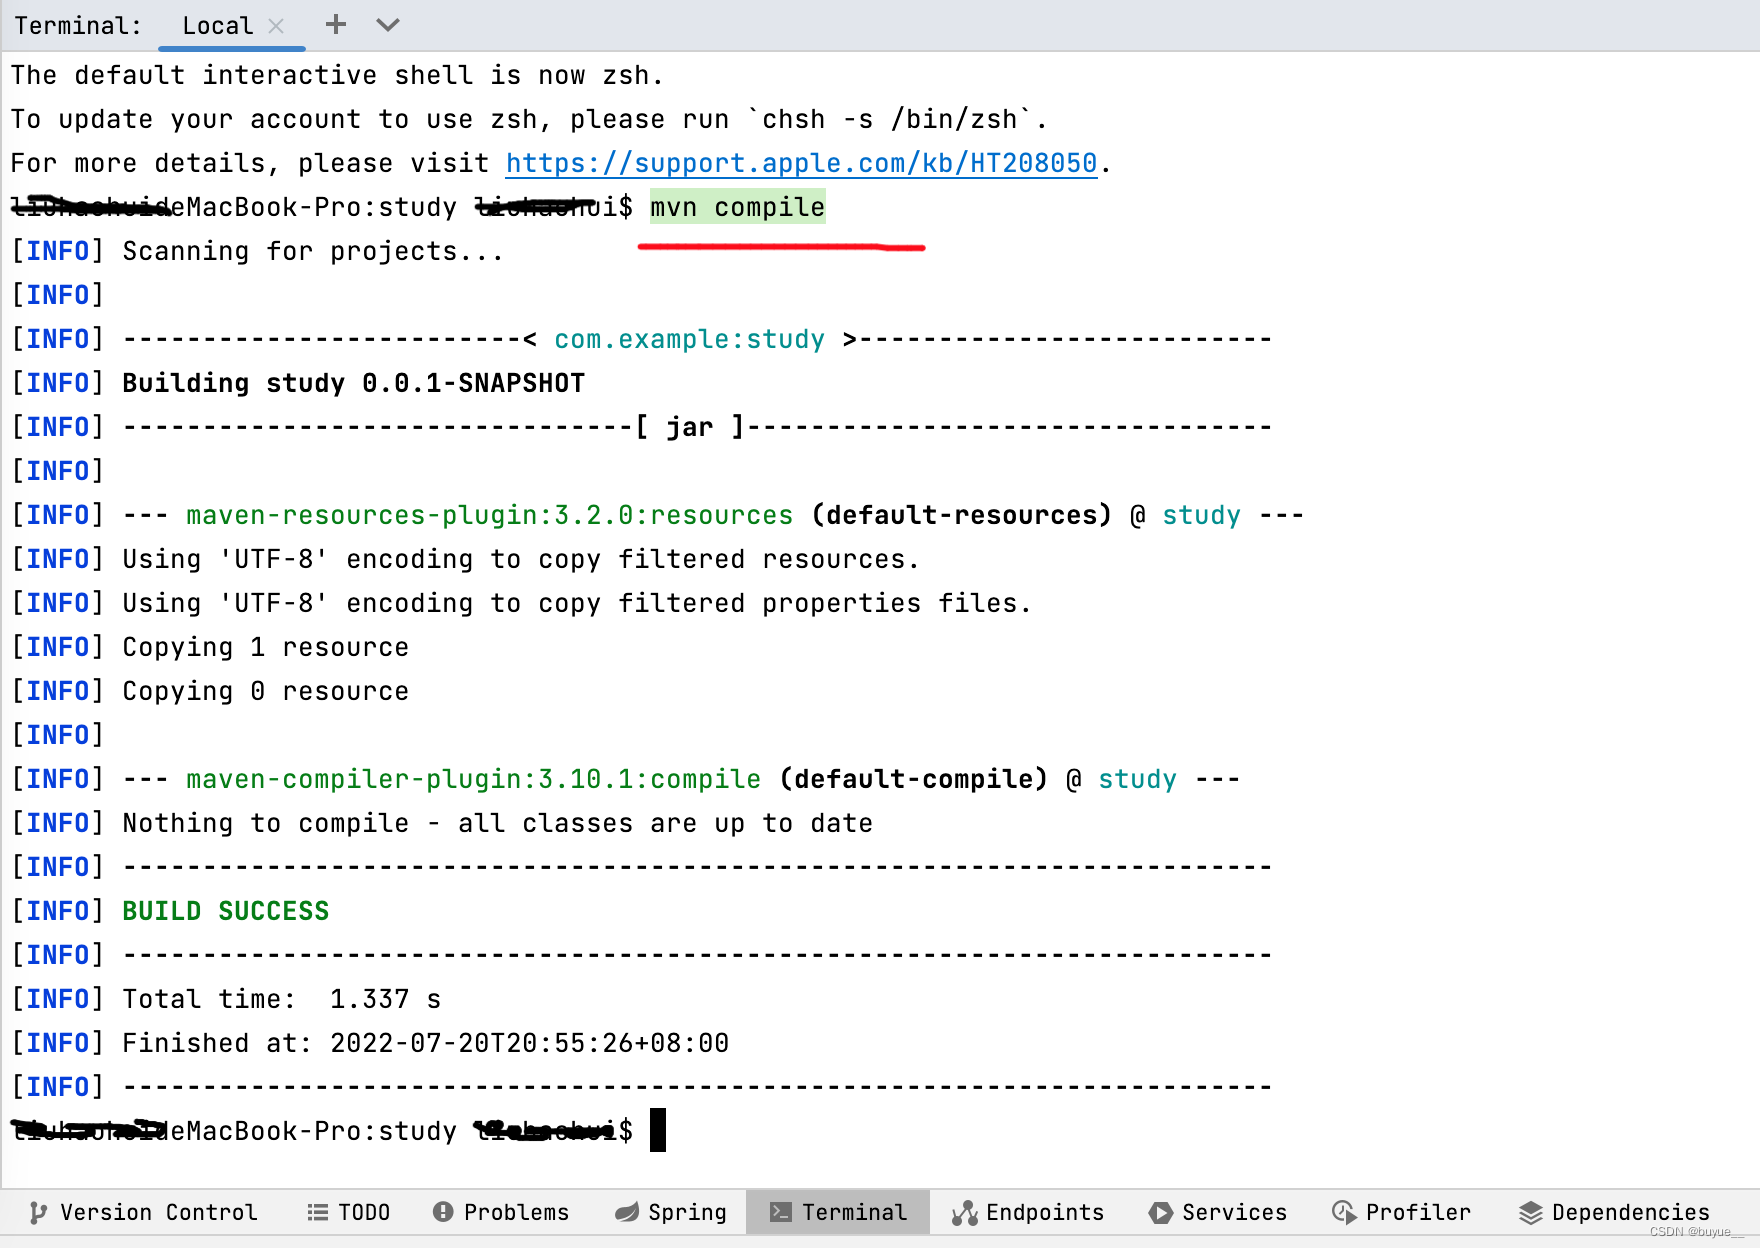Click the 'BUILD SUCCESS' message
The image size is (1760, 1248).
(226, 911)
